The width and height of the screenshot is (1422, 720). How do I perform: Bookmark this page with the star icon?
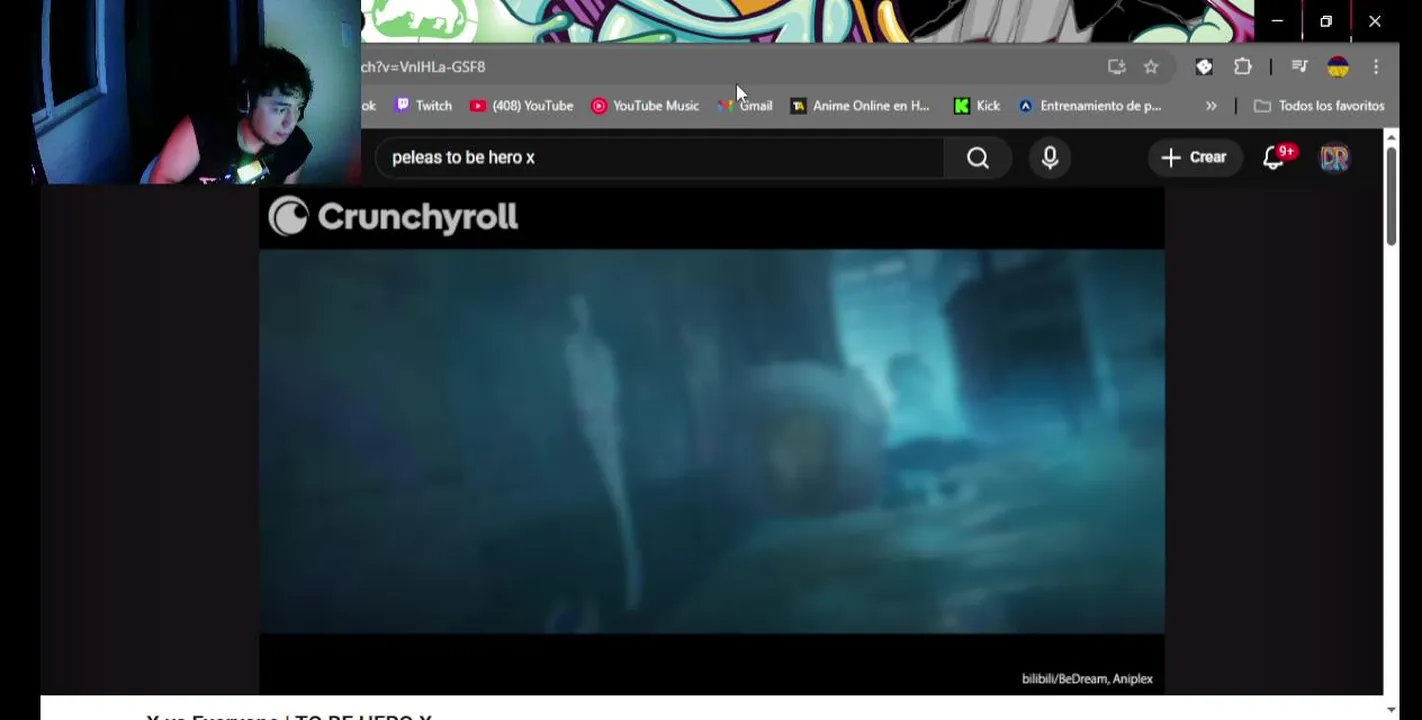1151,67
